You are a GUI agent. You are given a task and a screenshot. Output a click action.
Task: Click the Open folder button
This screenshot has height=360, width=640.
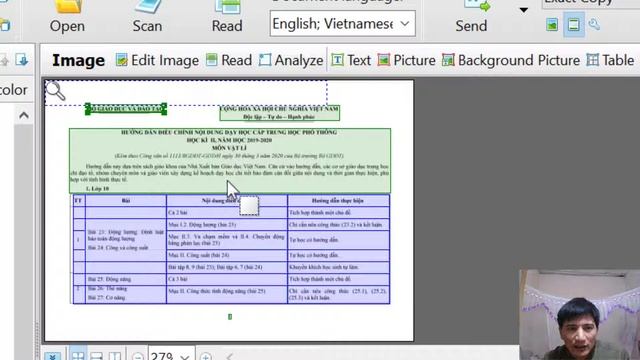(67, 17)
